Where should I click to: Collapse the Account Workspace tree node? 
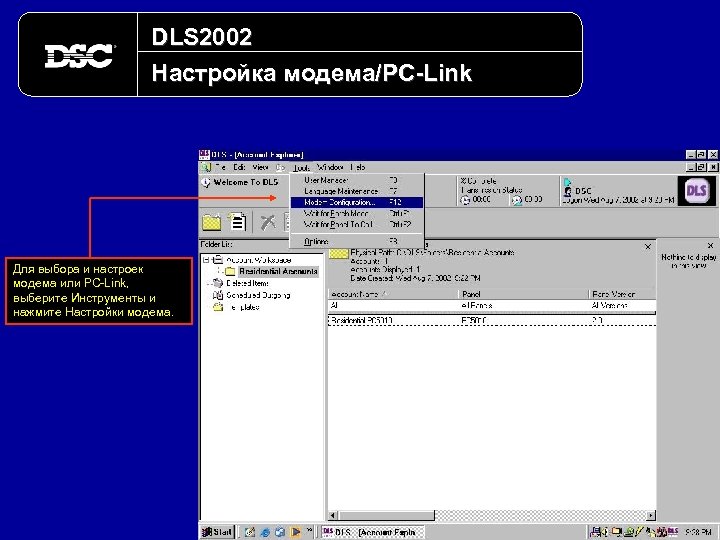click(x=206, y=260)
